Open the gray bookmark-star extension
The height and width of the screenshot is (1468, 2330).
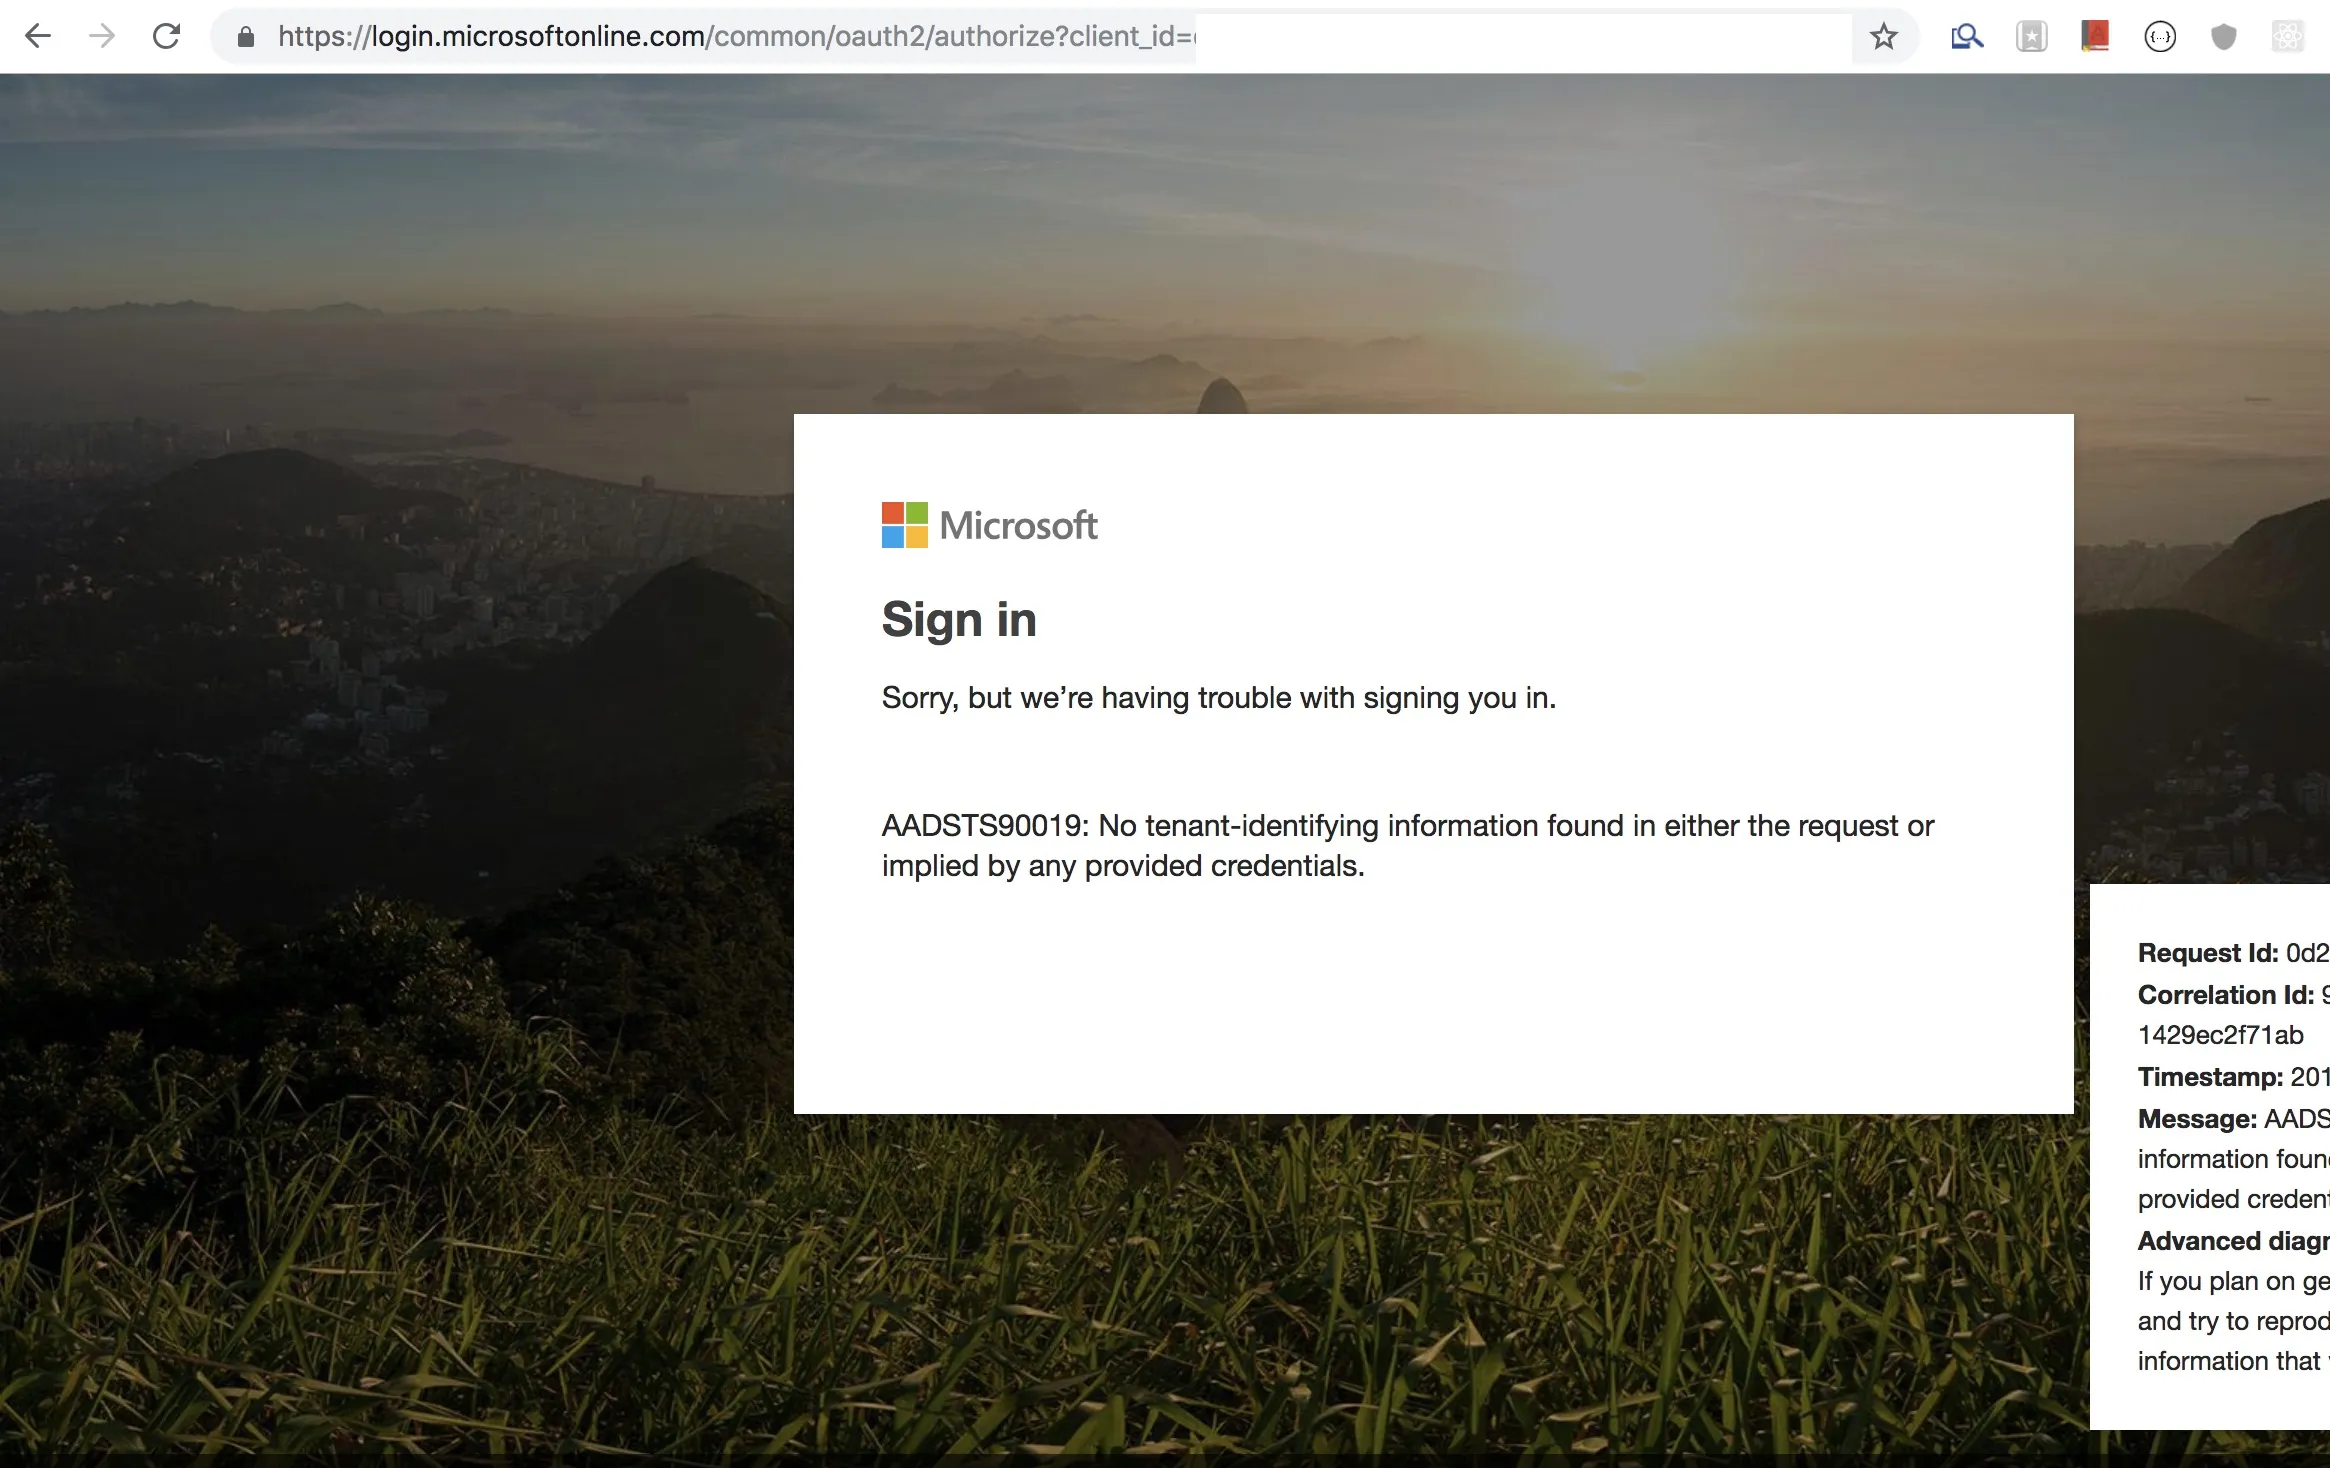(2031, 37)
